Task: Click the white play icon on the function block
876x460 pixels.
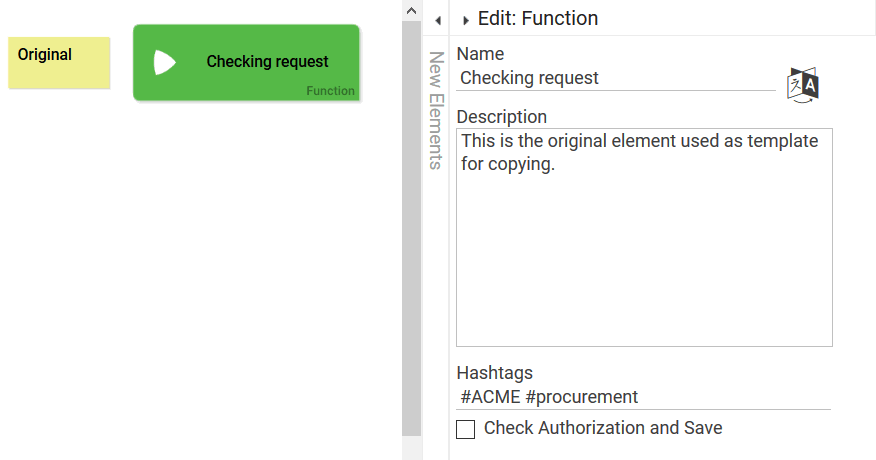Action: pyautogui.click(x=164, y=63)
